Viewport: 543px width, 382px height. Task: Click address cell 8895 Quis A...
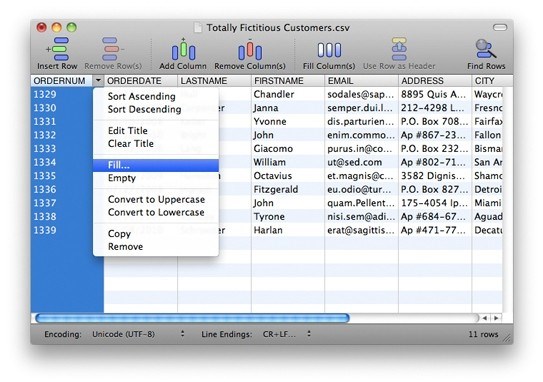(x=435, y=94)
